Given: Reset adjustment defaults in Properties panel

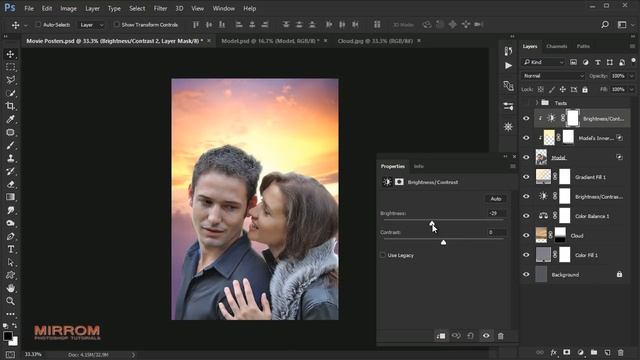Looking at the screenshot, I should tap(471, 336).
